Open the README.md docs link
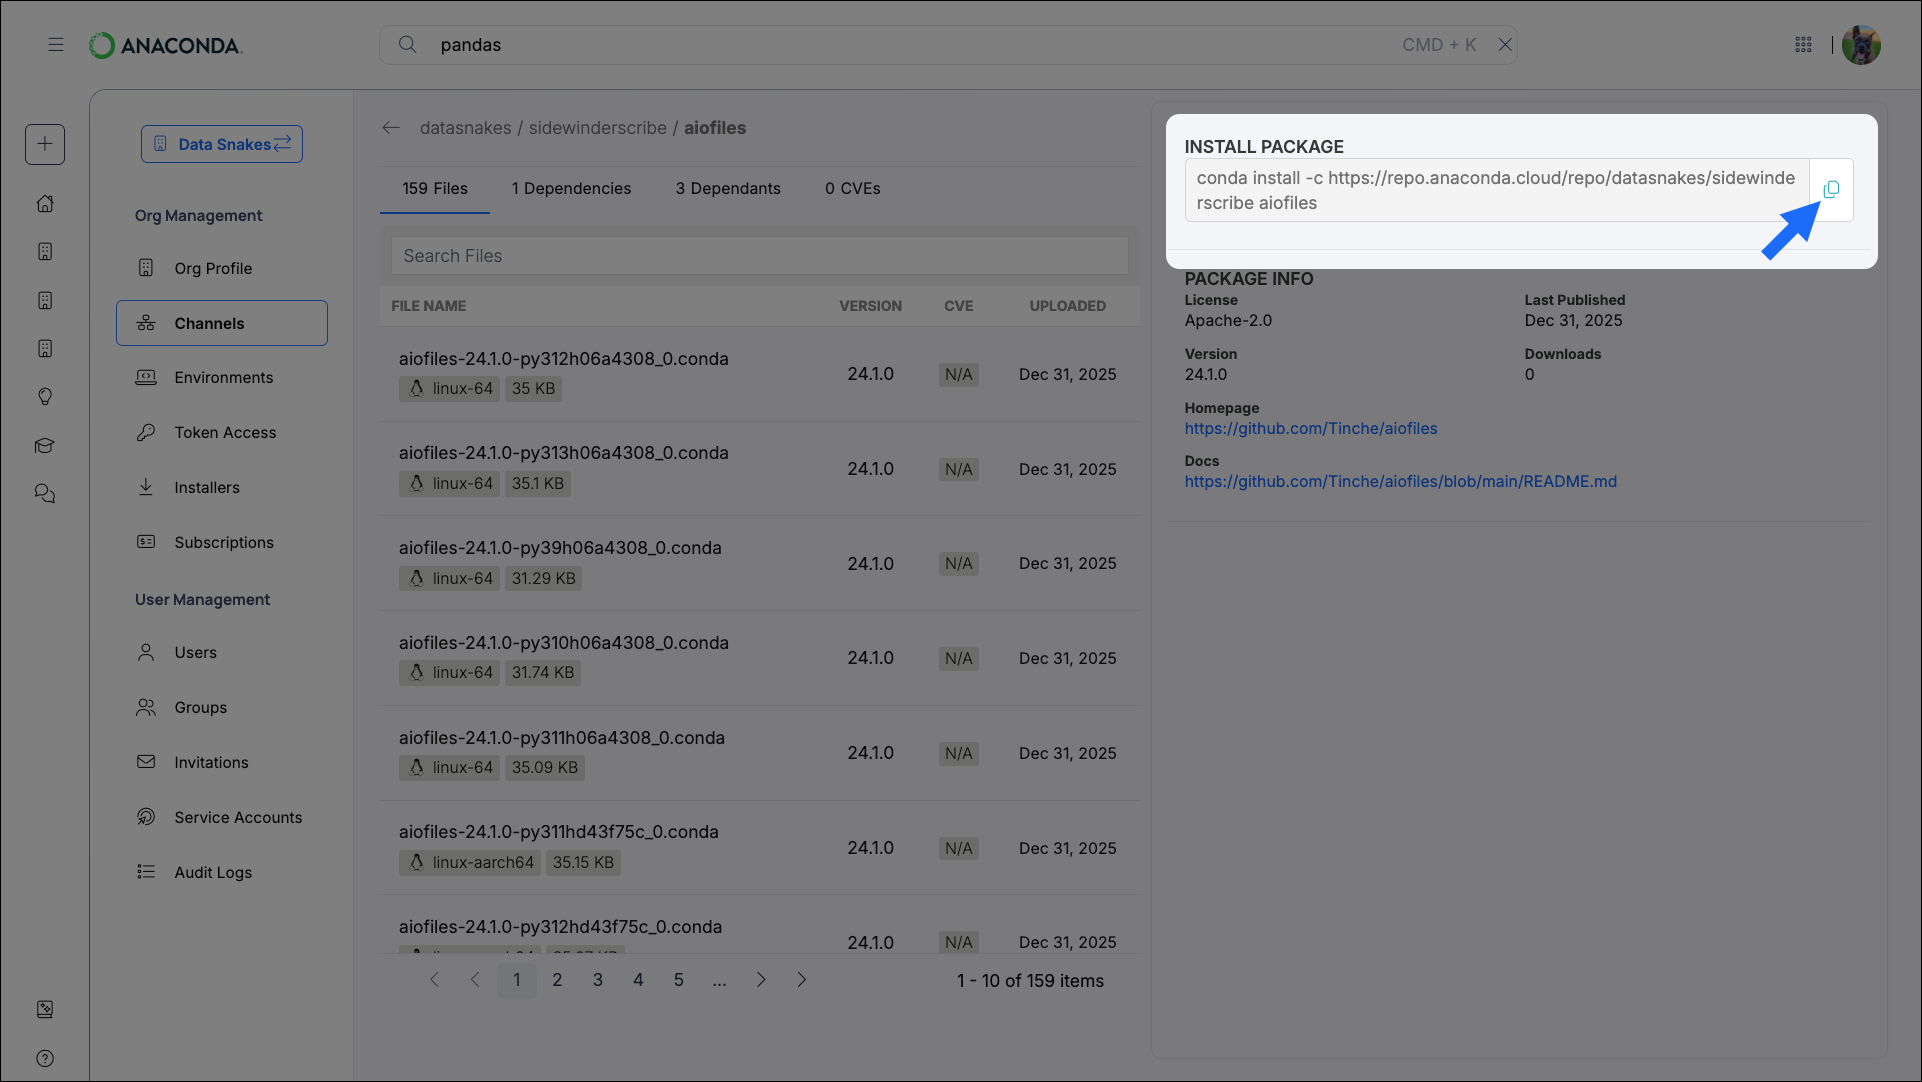Viewport: 1922px width, 1082px height. point(1400,481)
